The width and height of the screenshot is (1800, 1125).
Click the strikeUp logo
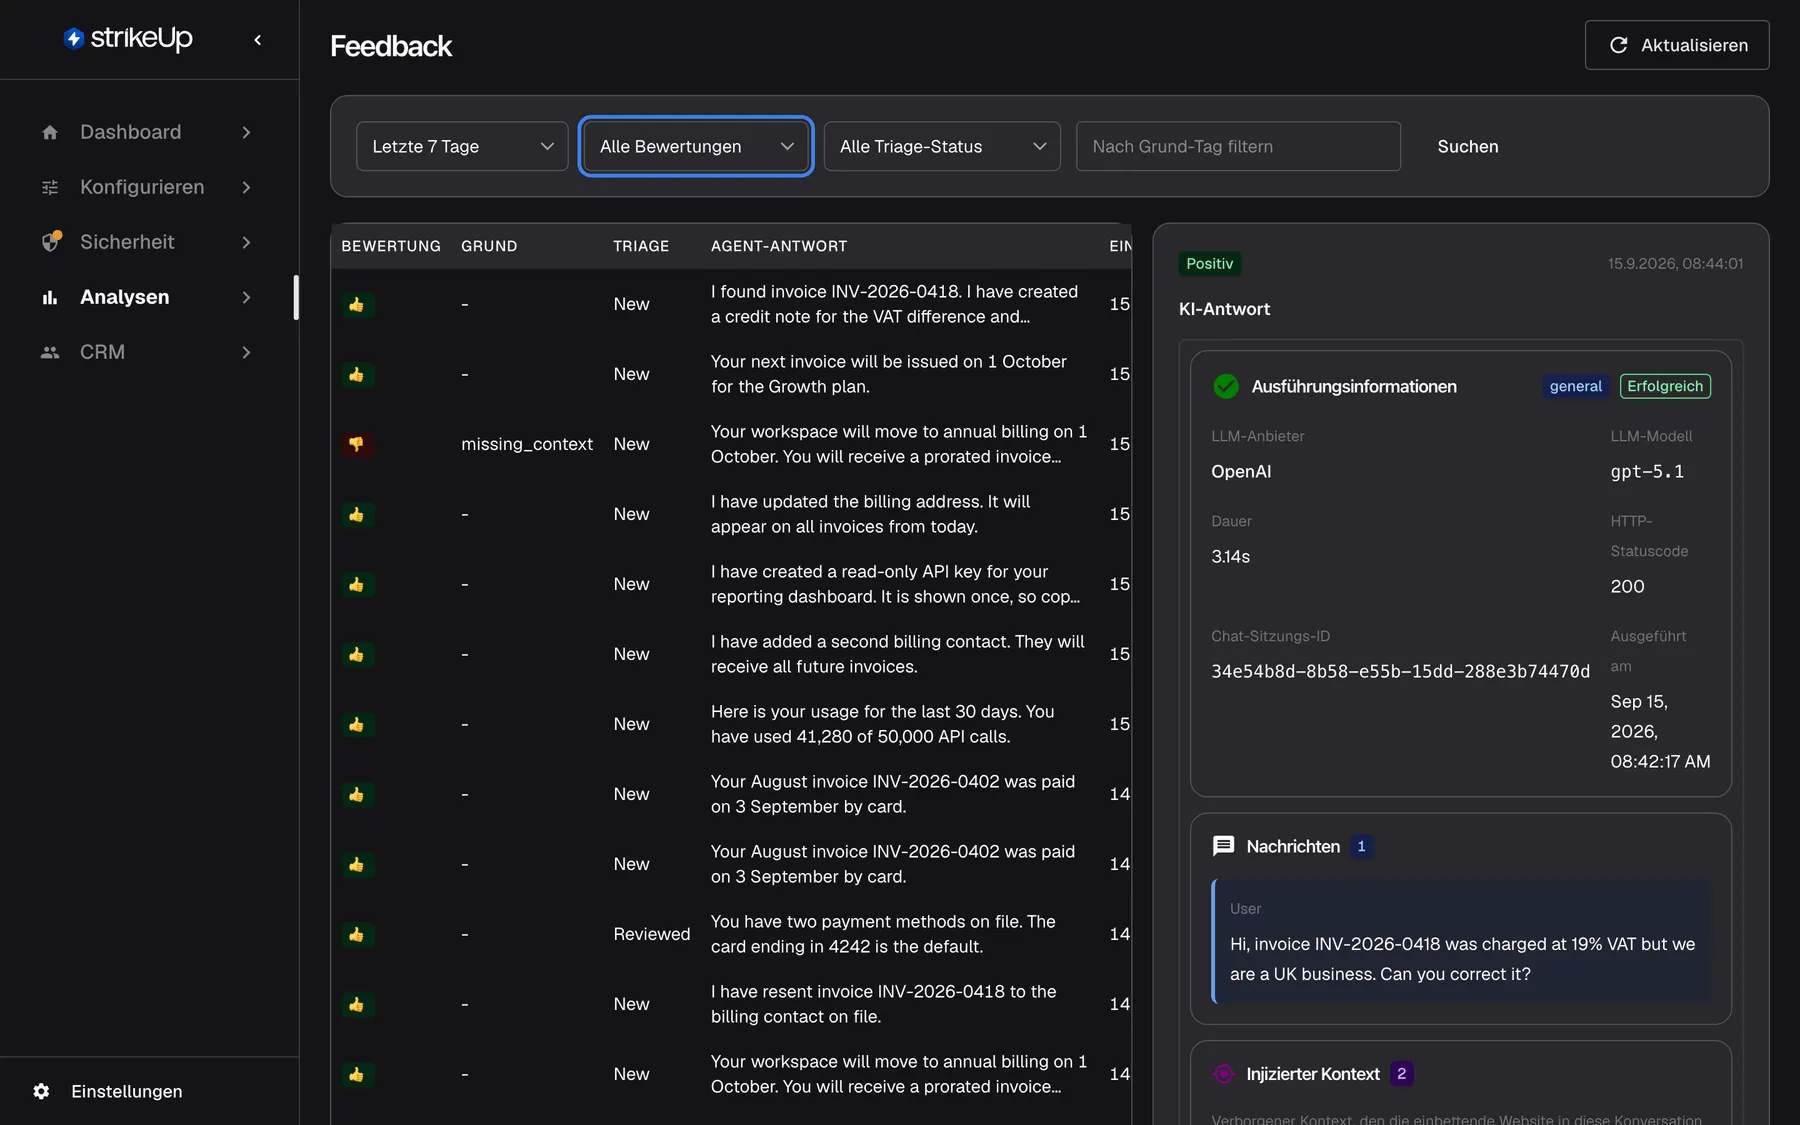click(x=128, y=39)
